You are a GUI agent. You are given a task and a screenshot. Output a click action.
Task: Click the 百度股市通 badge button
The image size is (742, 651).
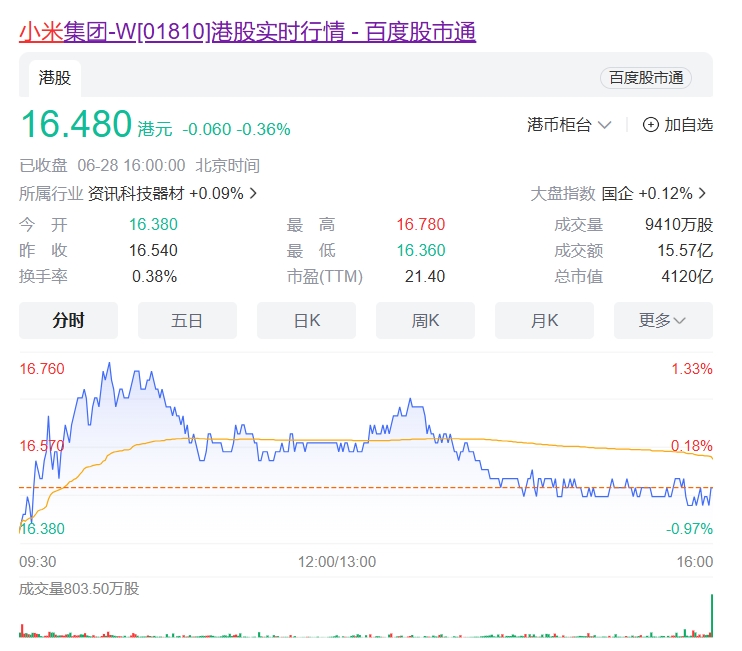(x=645, y=78)
